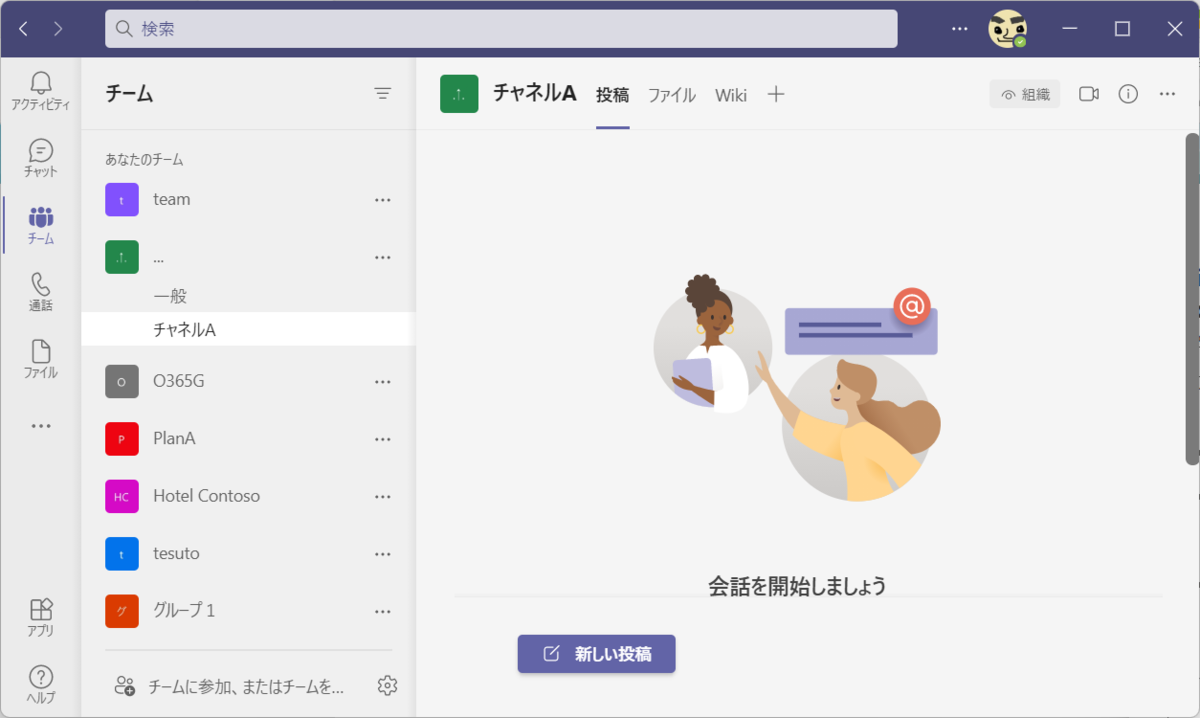Switch to the ファイル tab

672,96
